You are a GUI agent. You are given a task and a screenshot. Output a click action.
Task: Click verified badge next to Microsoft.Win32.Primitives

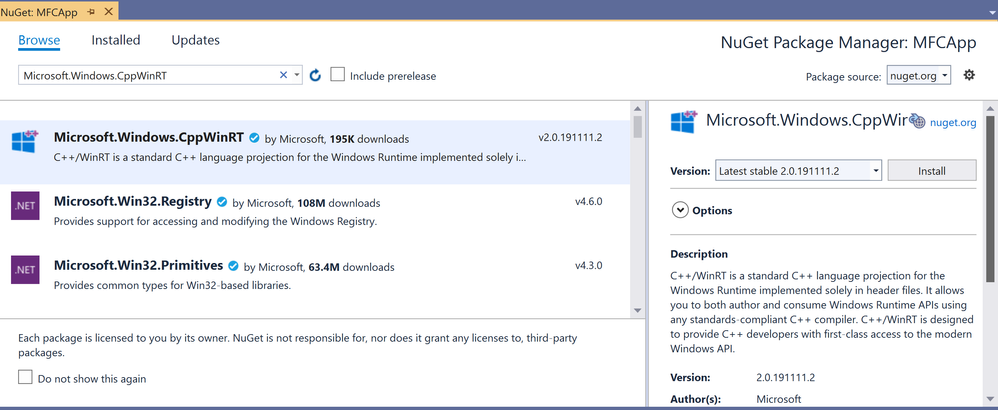tap(234, 265)
